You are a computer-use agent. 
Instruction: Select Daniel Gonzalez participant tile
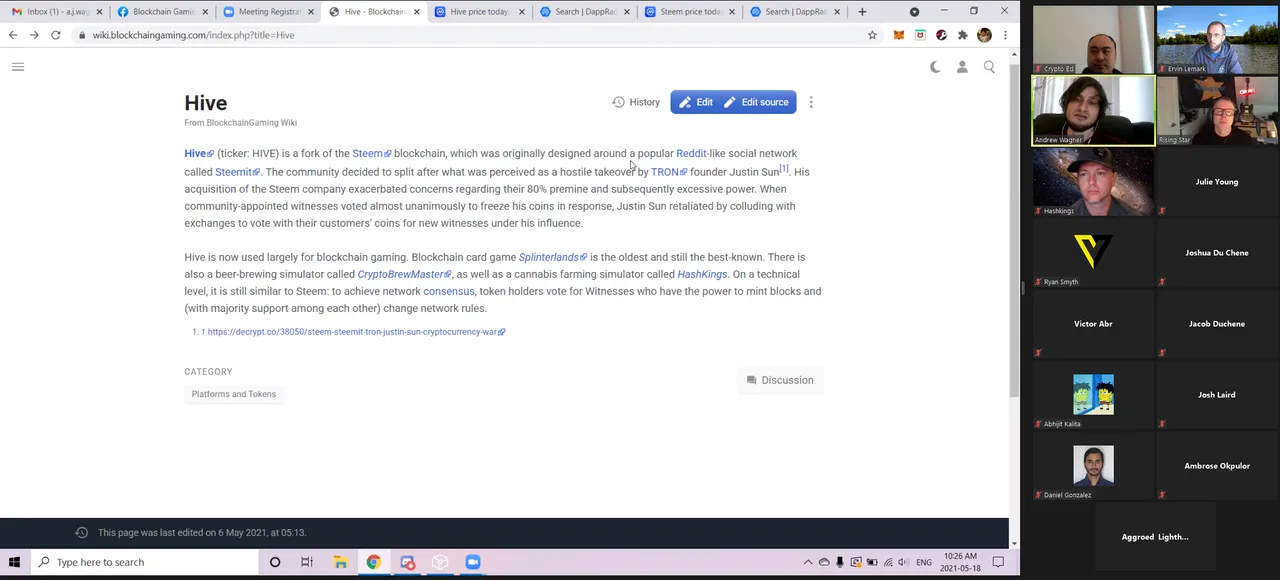1093,465
